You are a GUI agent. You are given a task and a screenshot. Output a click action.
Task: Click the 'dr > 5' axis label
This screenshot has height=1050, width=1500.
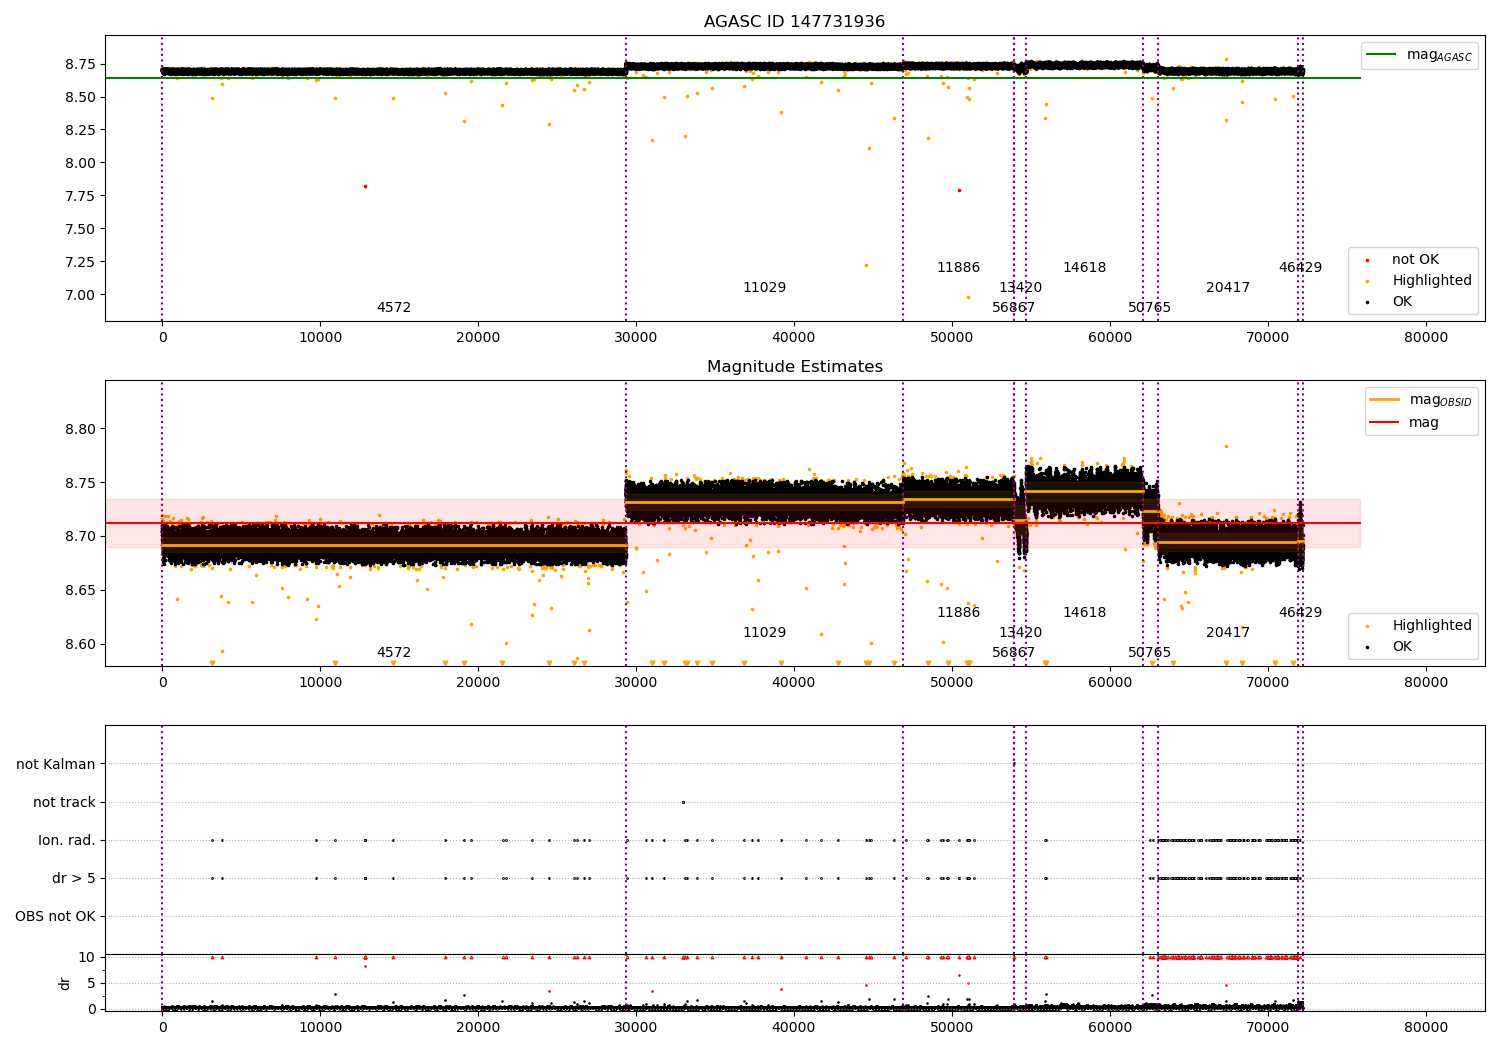[74, 878]
